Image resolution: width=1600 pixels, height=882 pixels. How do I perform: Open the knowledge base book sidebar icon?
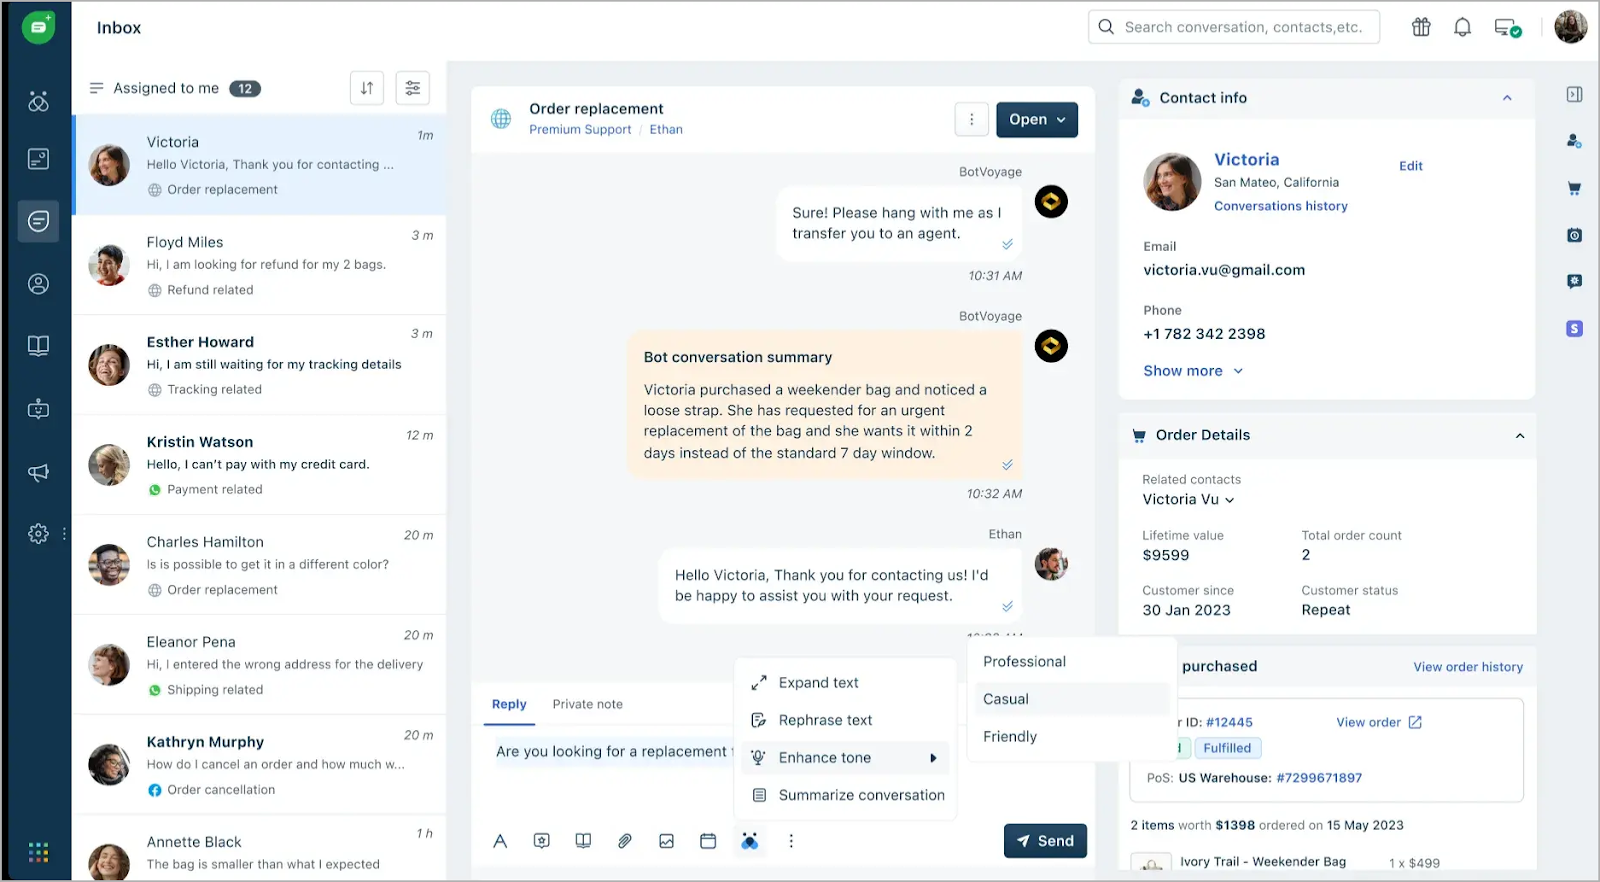tap(38, 346)
